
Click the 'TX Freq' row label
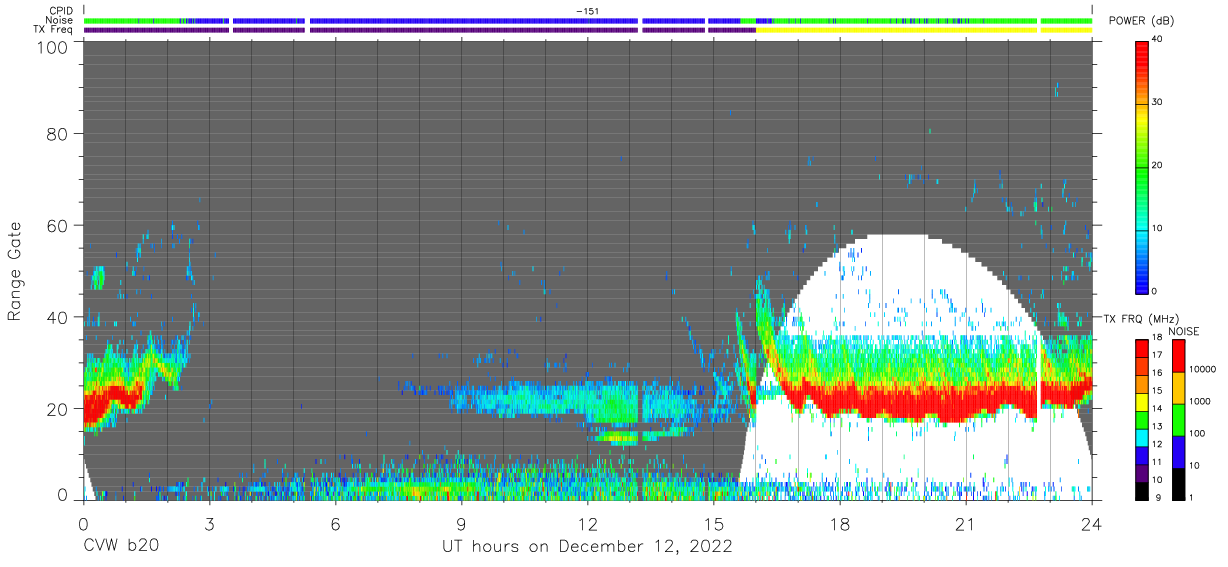click(55, 30)
